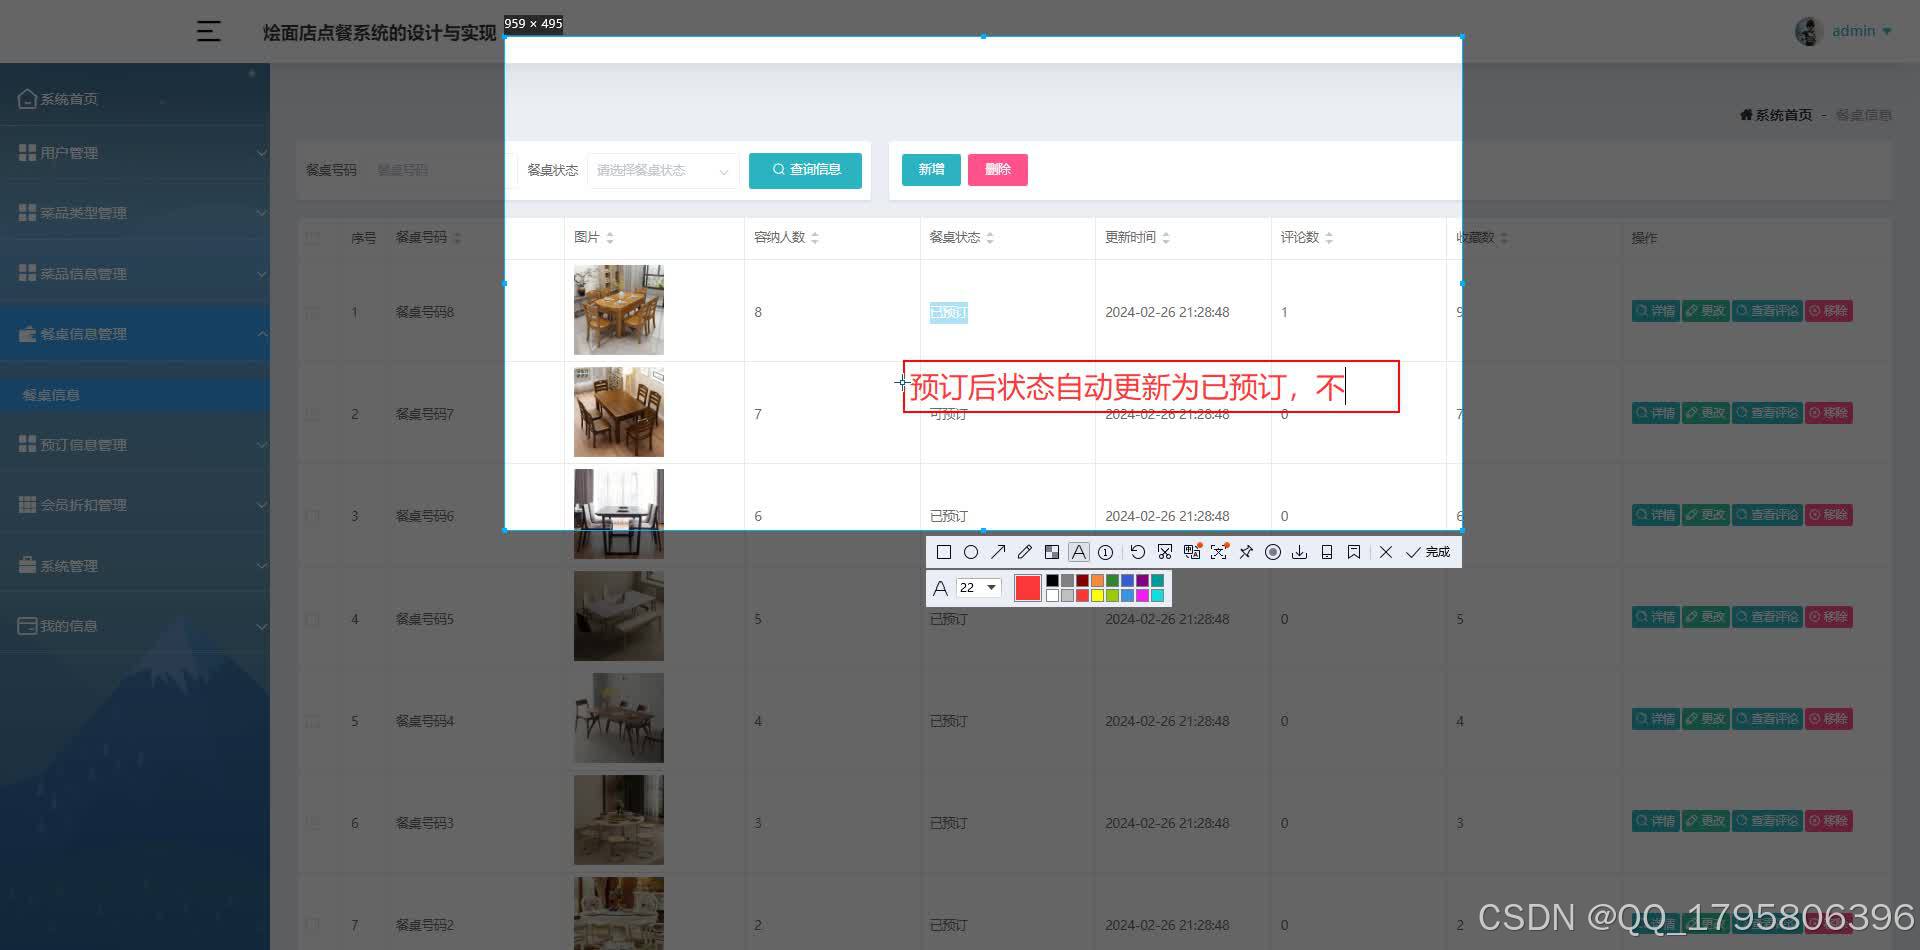Expand the 系统管理 sidebar chevron
Image resolution: width=1920 pixels, height=950 pixels.
point(261,566)
